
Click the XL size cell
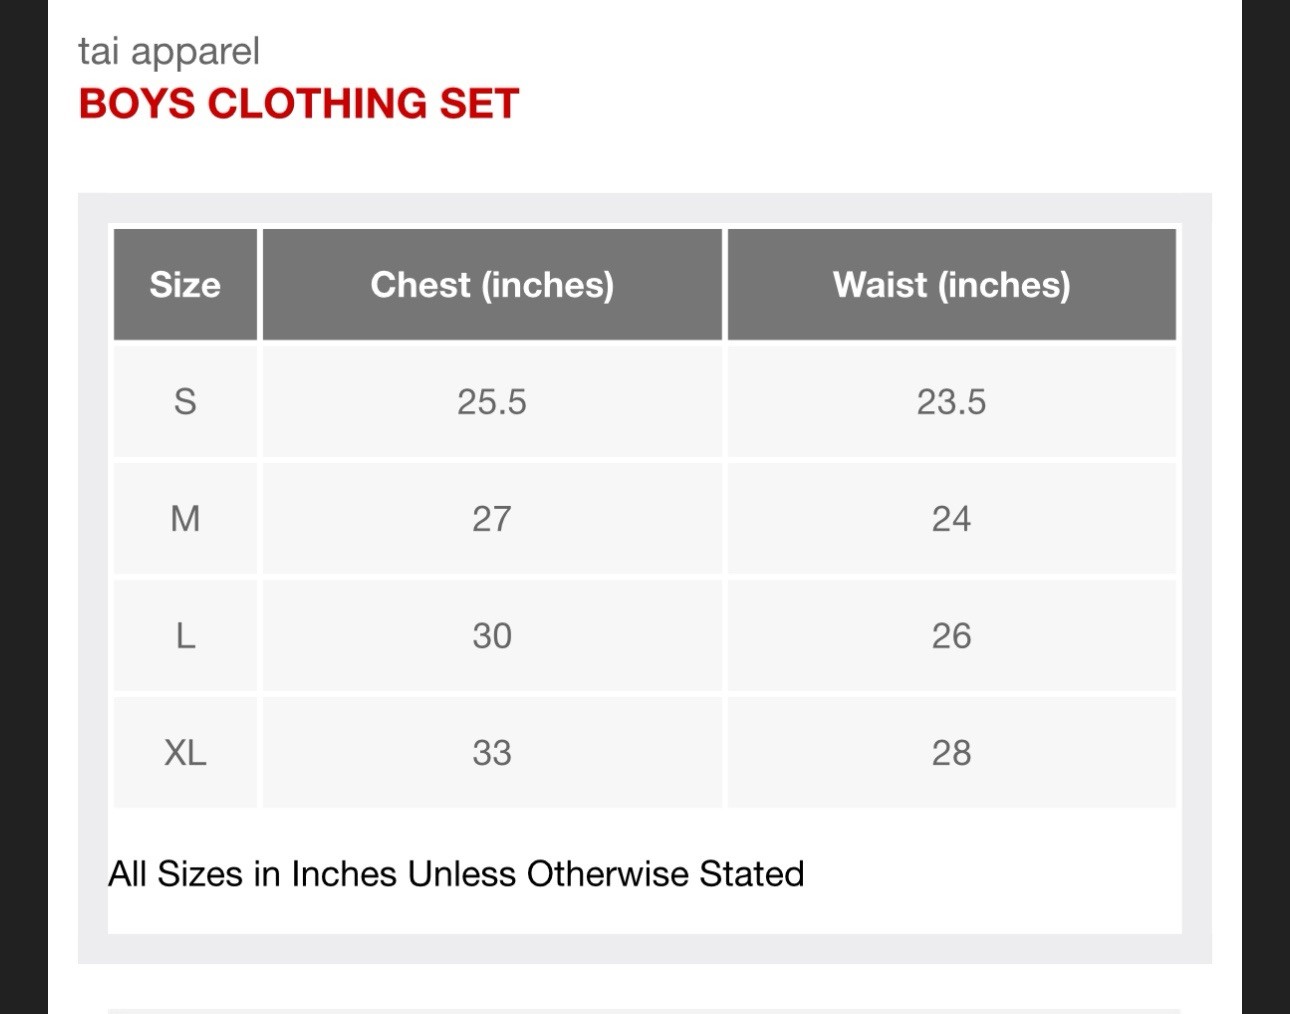185,752
